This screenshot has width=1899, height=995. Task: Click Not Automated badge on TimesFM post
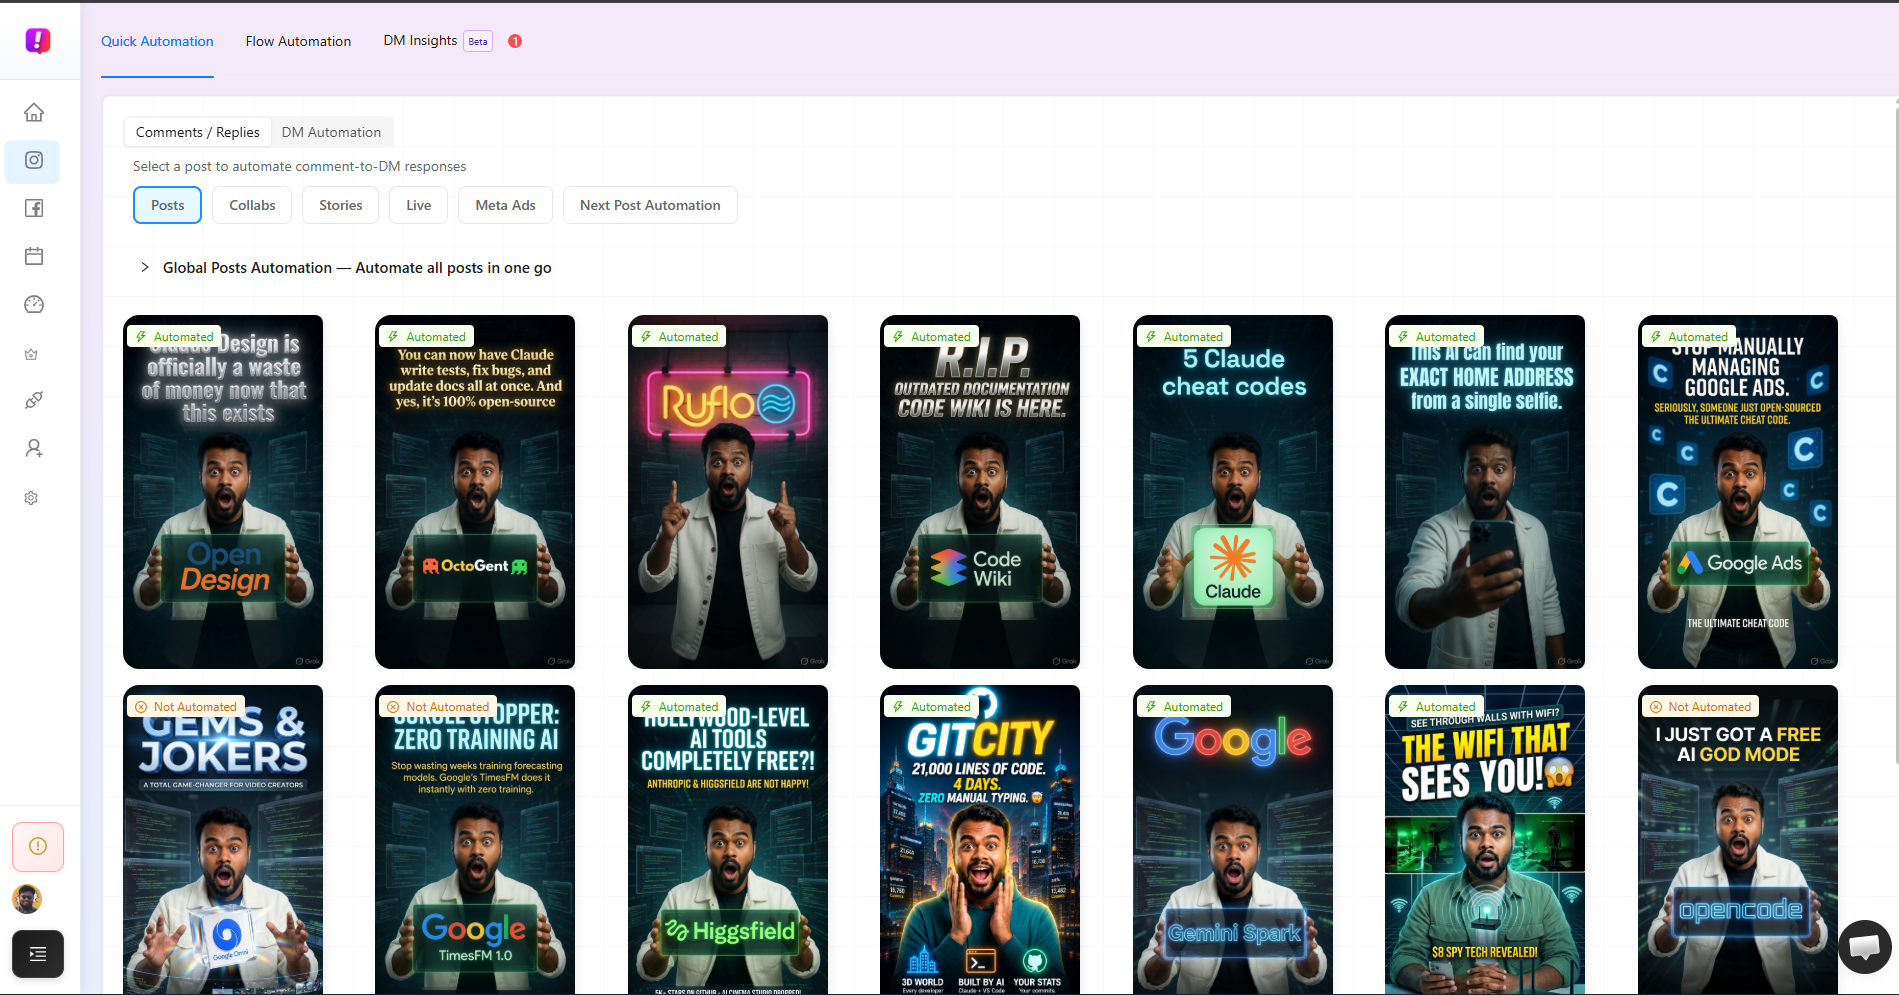[438, 707]
